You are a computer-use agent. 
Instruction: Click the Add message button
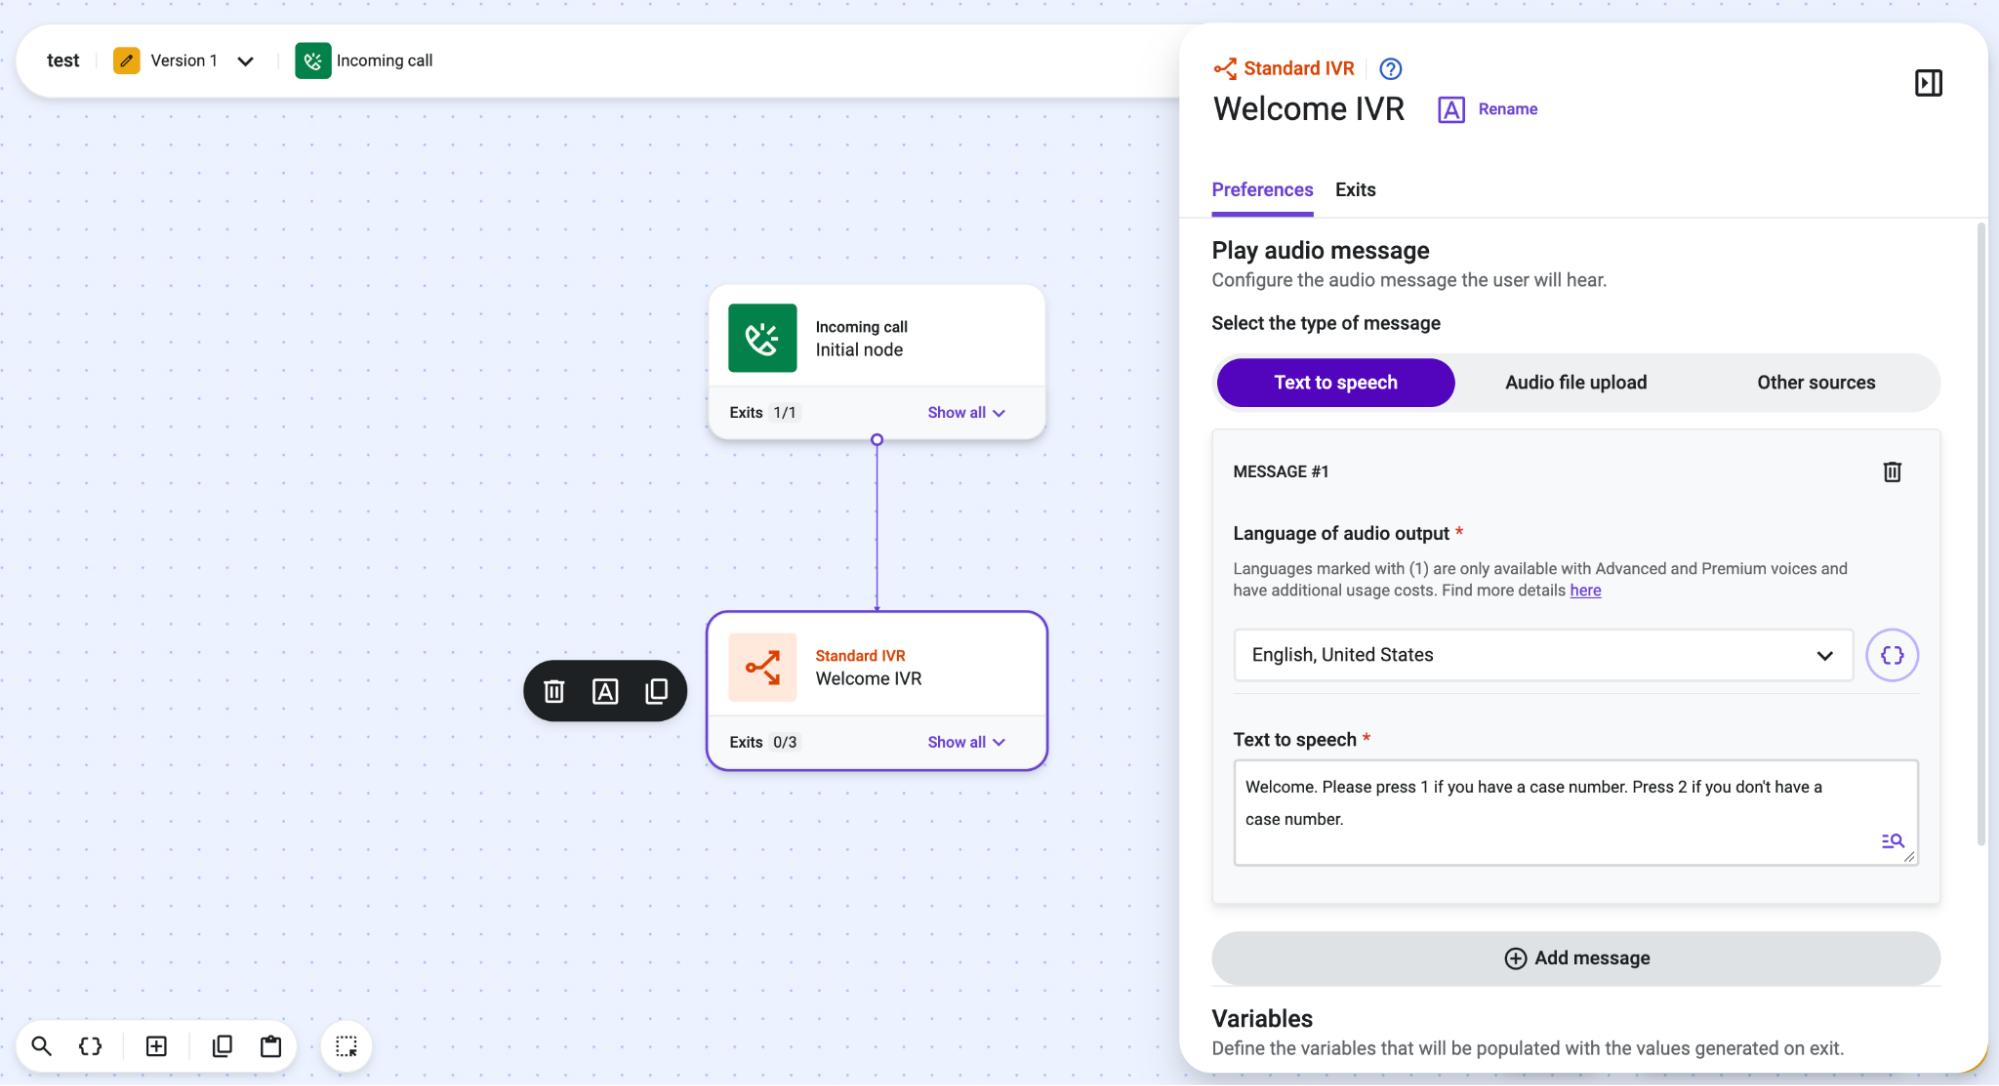tap(1575, 958)
